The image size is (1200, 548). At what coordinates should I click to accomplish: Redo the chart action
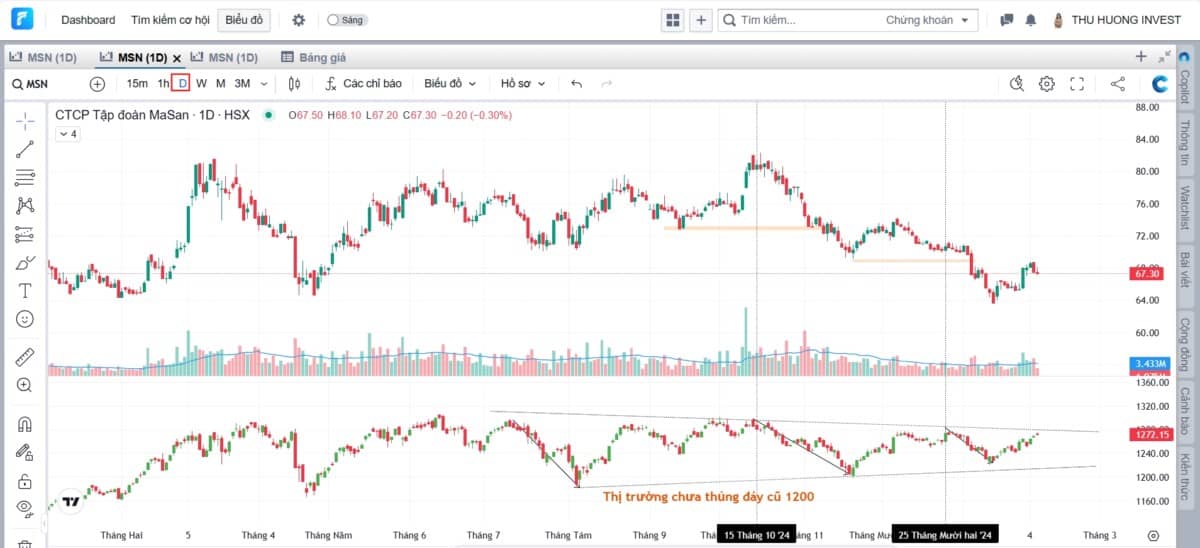606,84
